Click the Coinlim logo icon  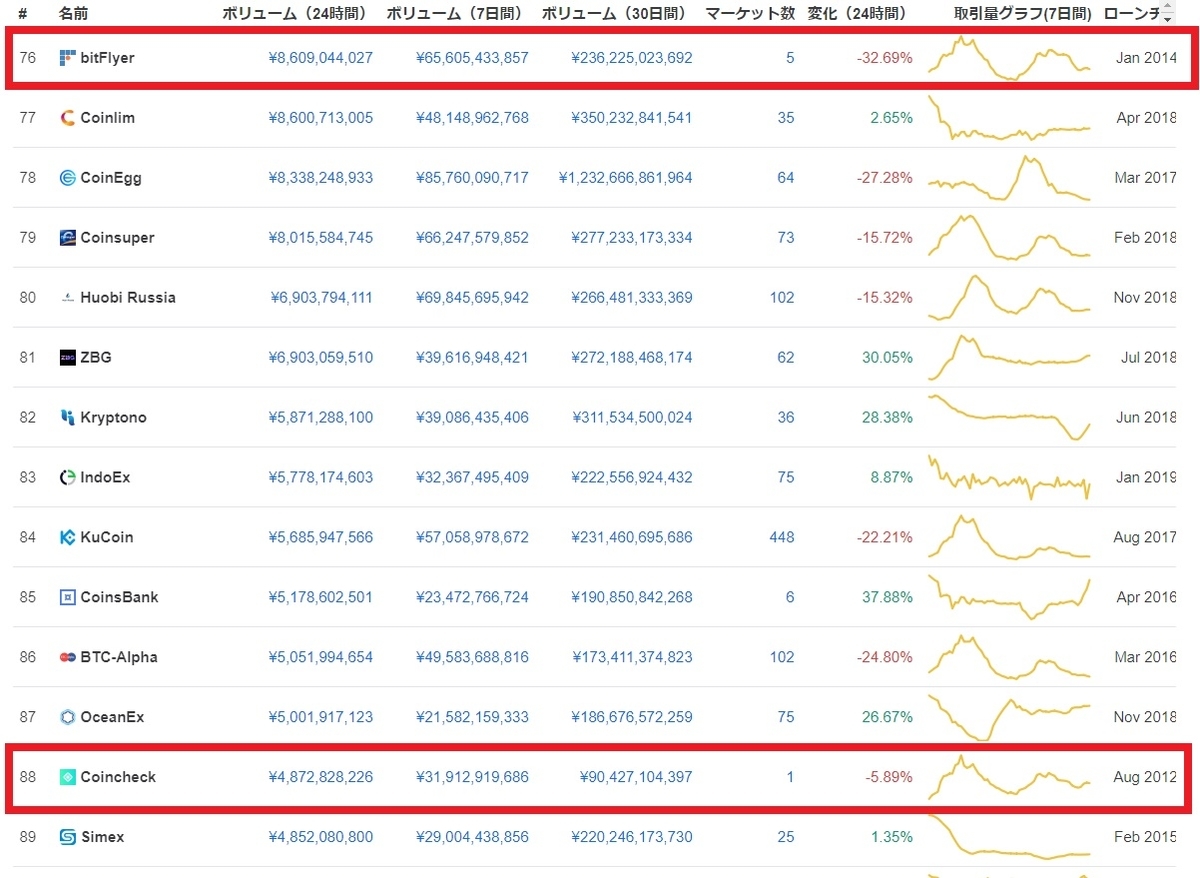point(68,118)
